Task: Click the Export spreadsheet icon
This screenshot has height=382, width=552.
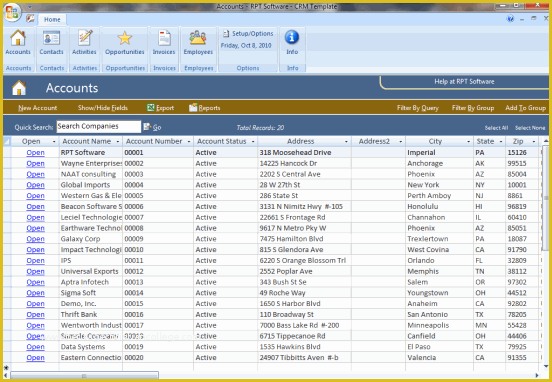Action: 151,108
